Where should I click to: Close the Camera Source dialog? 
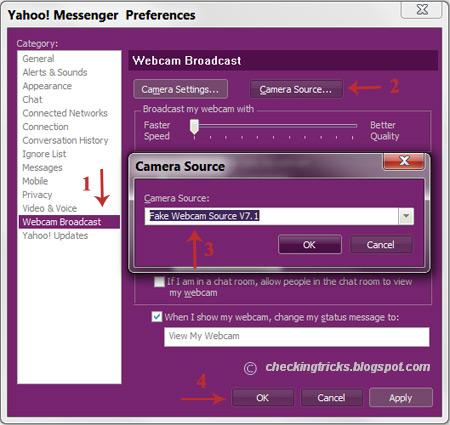click(404, 161)
